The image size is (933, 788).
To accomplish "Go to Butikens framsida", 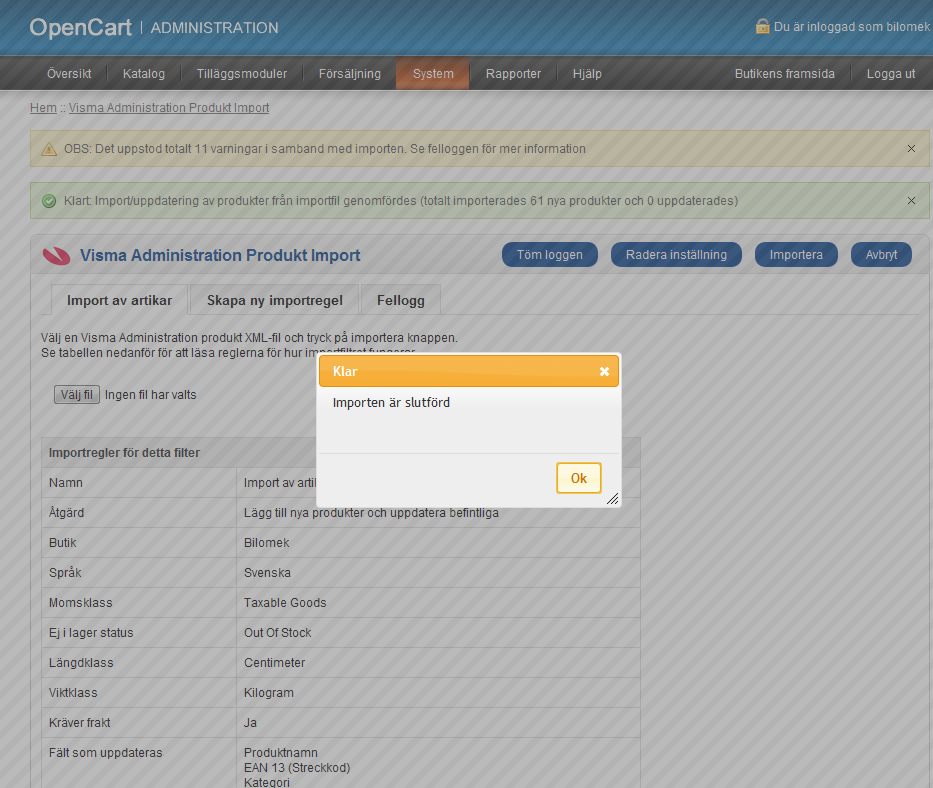I will [x=785, y=74].
